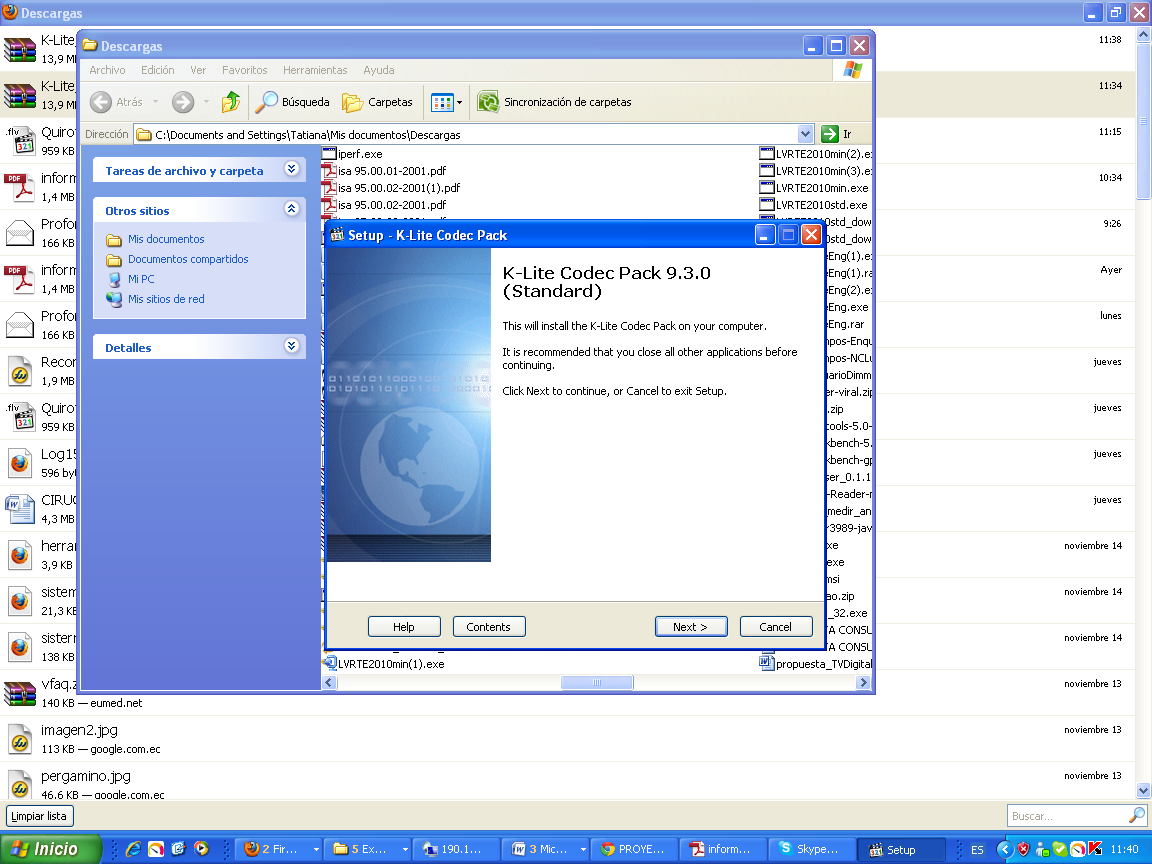1152x864 pixels.
Task: Click Kaspersky K tray icon
Action: point(1095,849)
